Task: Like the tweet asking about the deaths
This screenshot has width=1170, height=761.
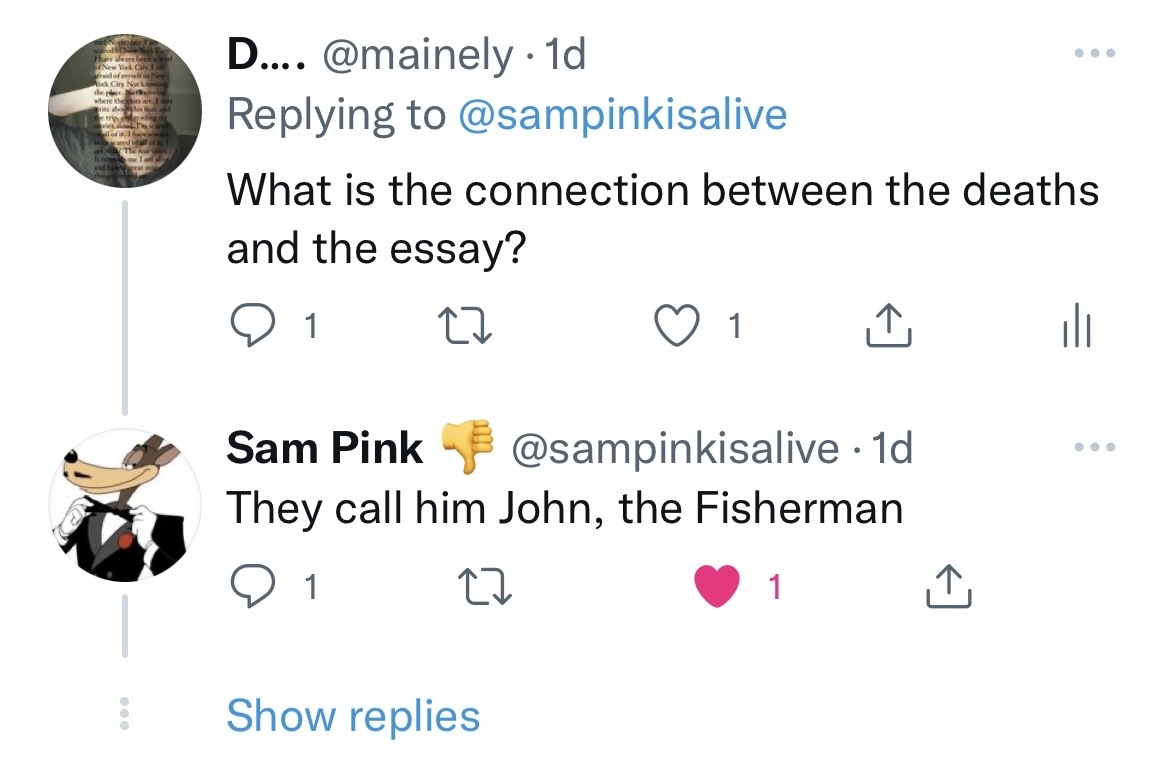Action: (x=677, y=325)
